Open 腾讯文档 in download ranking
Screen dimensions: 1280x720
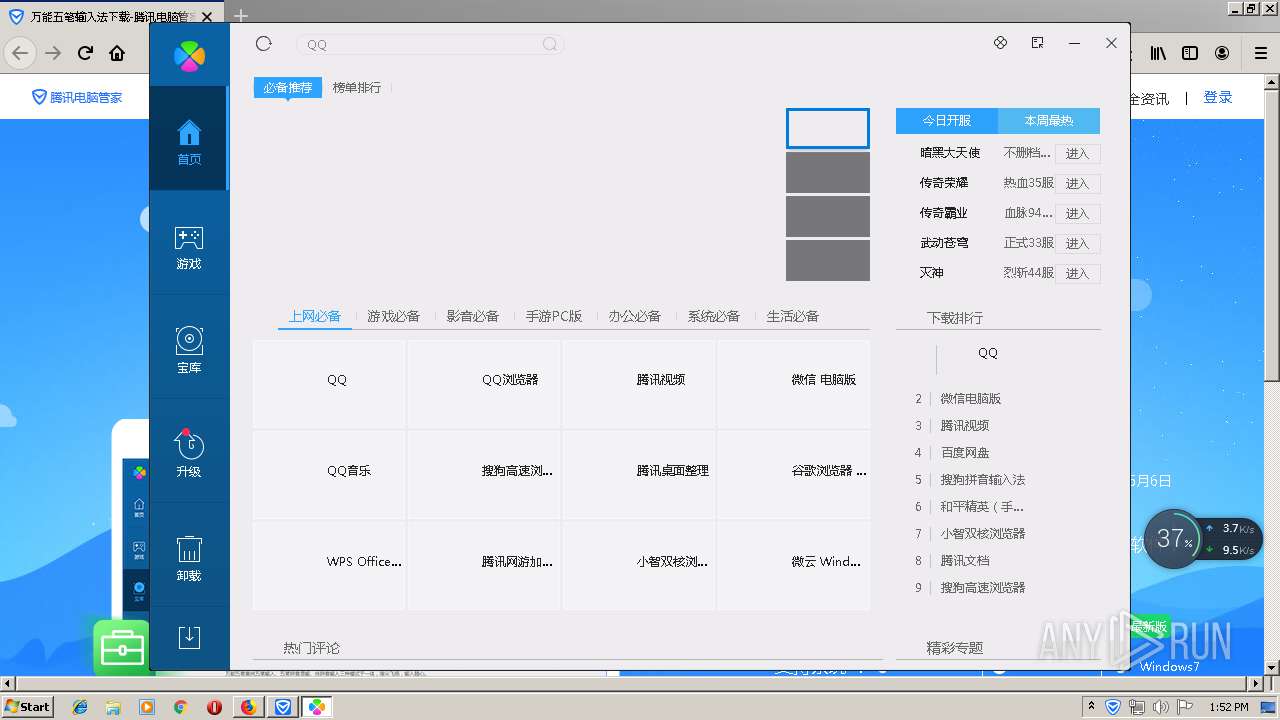click(965, 561)
